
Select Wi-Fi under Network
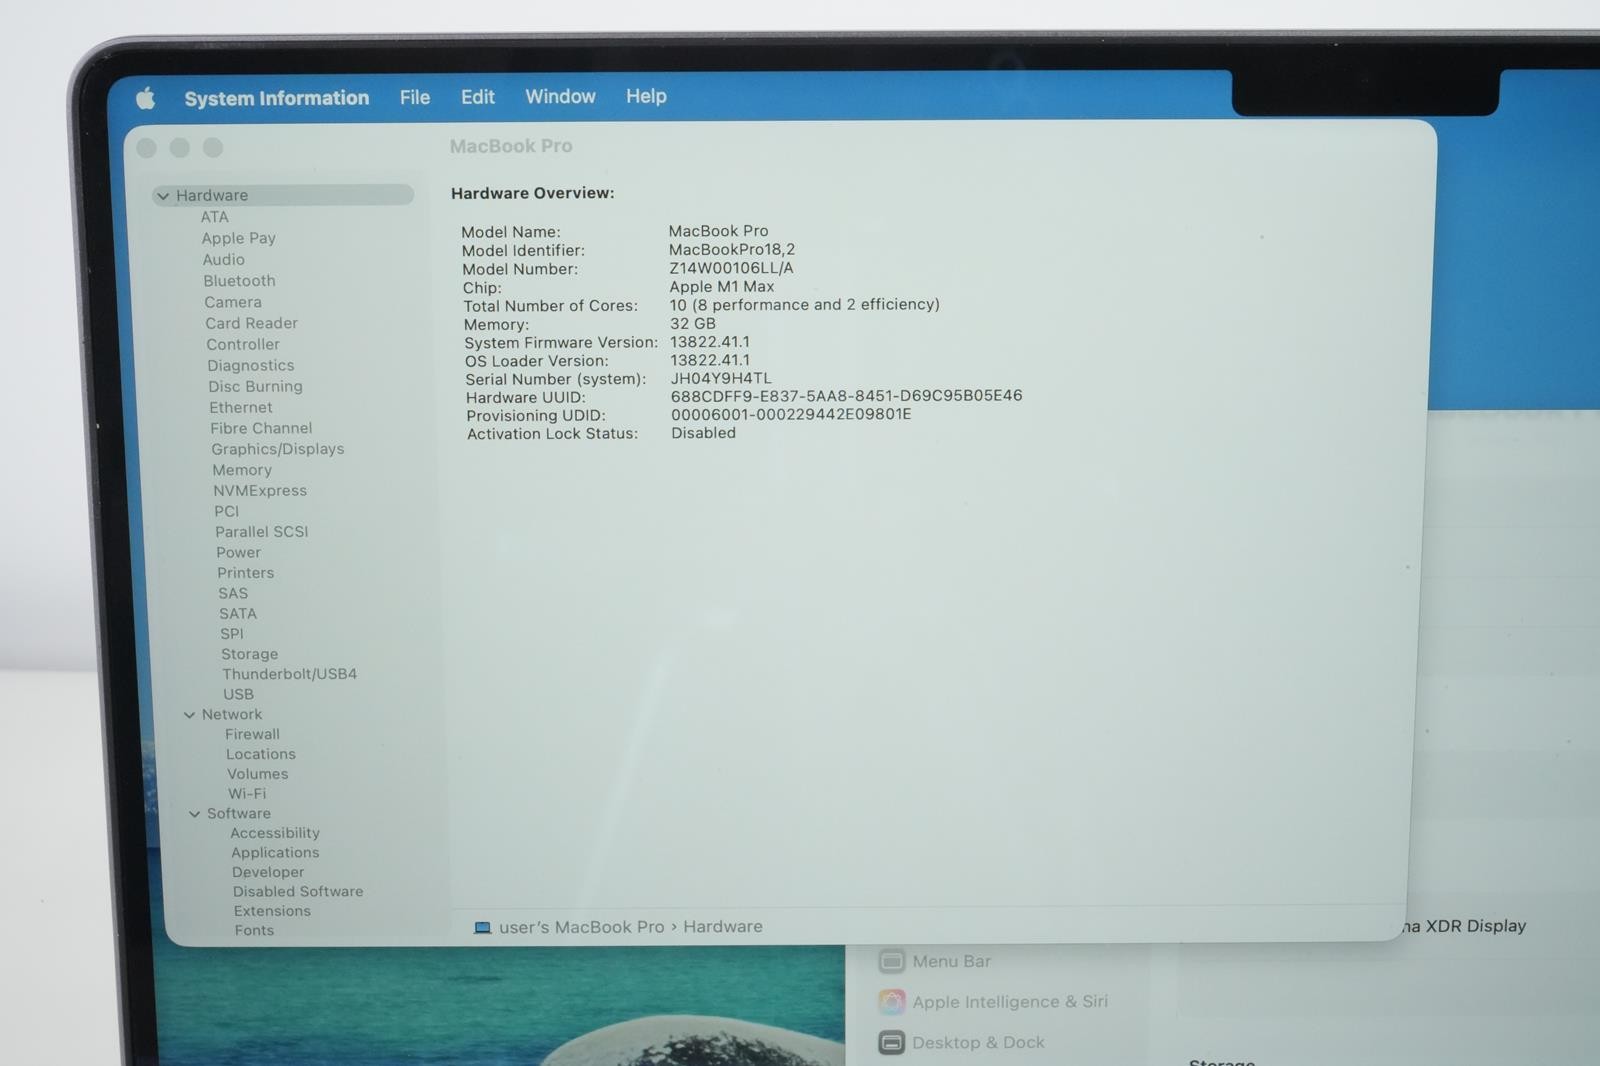pyautogui.click(x=247, y=794)
